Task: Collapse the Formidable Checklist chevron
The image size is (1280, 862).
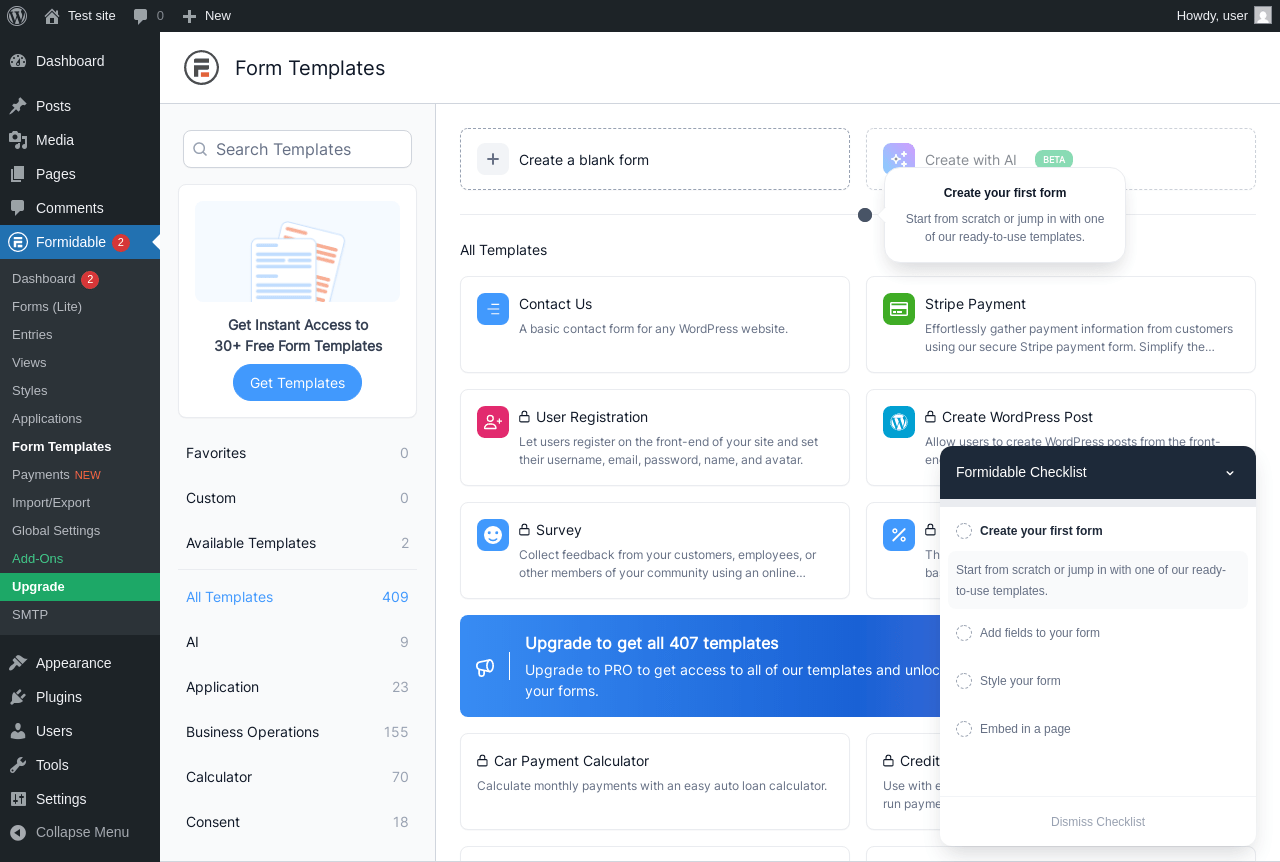Action: click(1230, 473)
